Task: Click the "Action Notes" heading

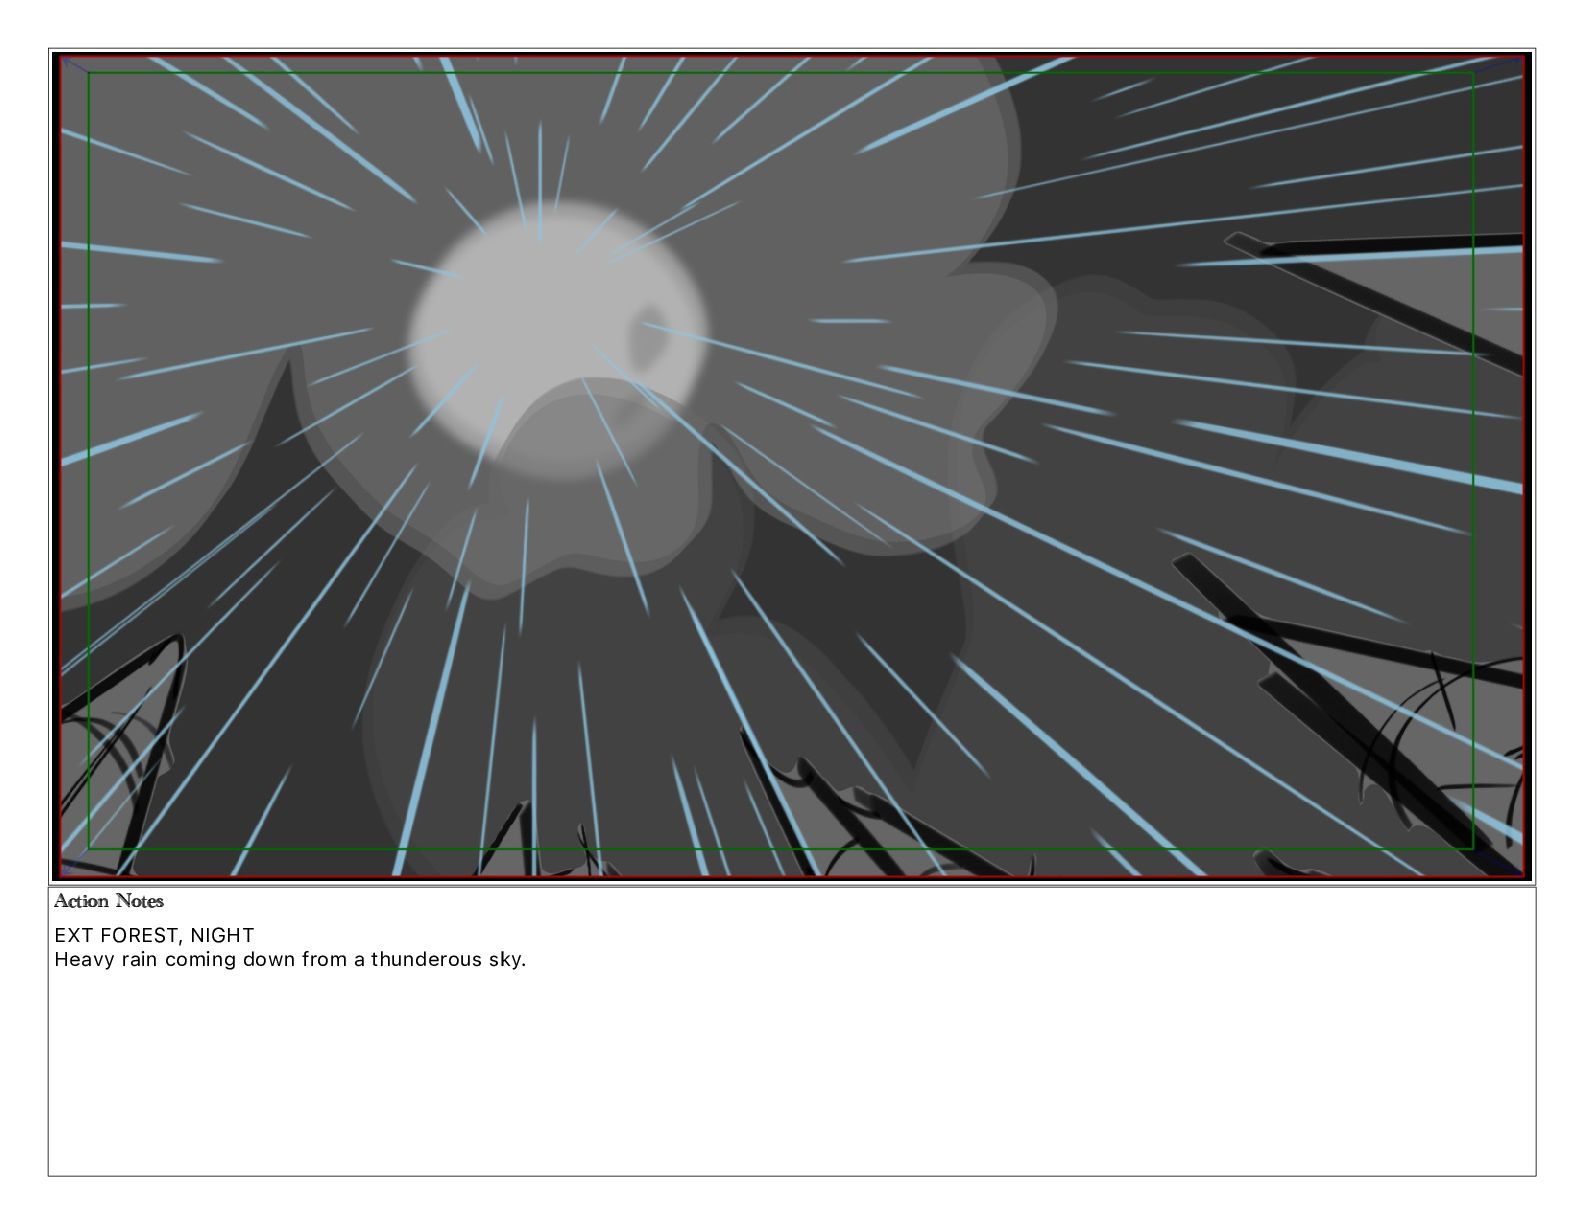Action: click(x=109, y=901)
